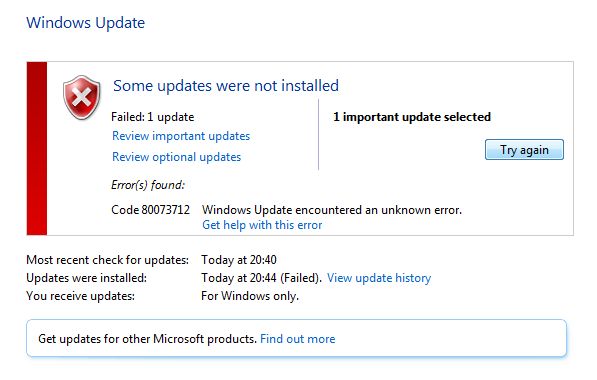Click the Some updates were not installed heading
The width and height of the screenshot is (597, 380).
pos(226,86)
